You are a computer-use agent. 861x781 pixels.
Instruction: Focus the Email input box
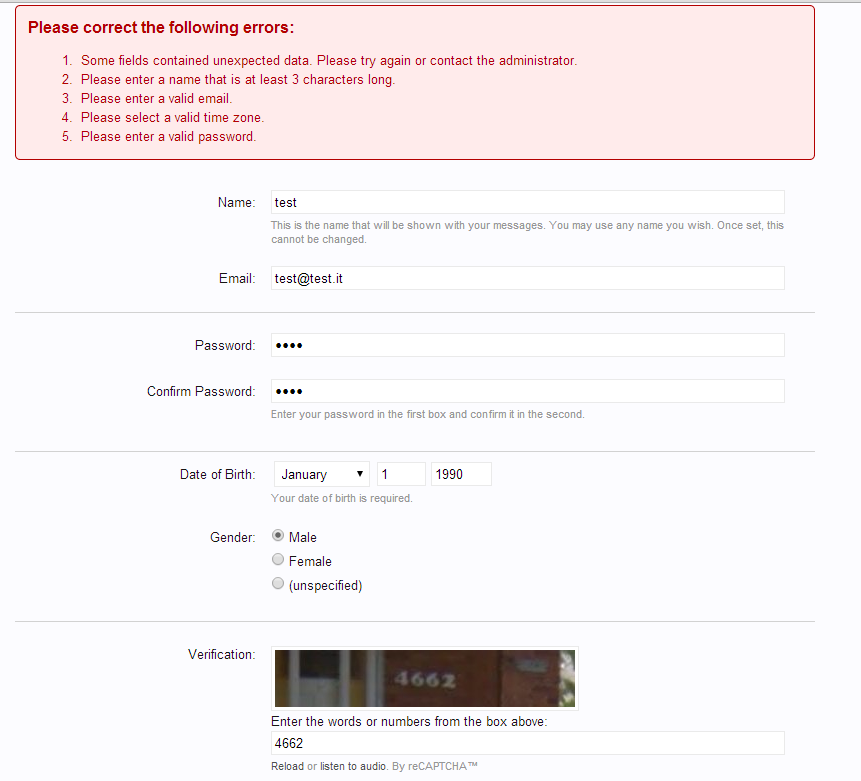[527, 278]
